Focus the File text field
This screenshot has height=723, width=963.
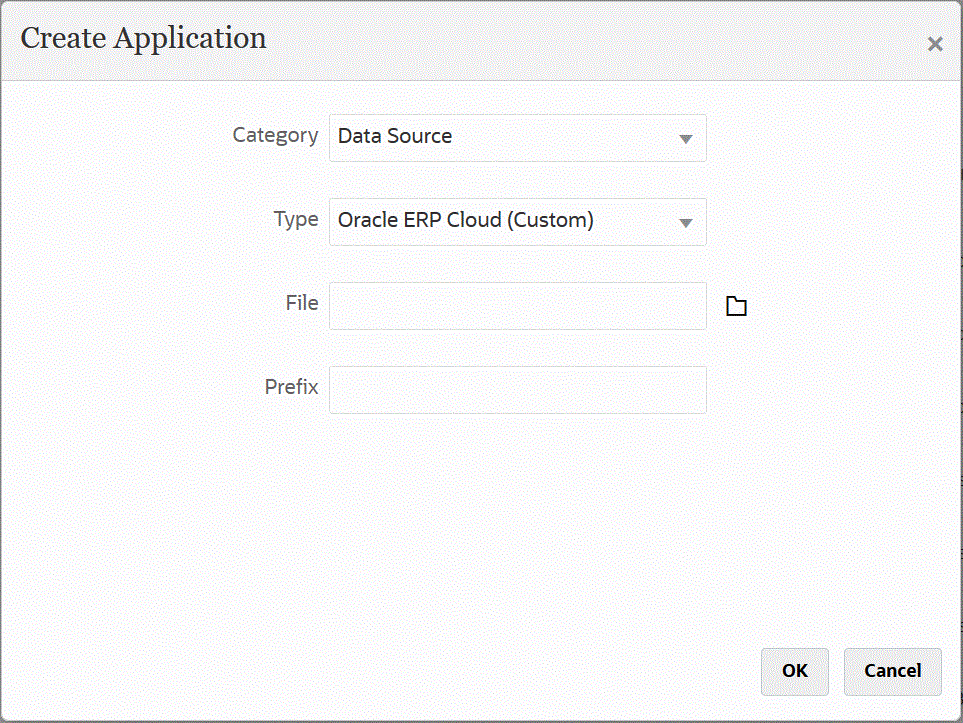point(517,306)
